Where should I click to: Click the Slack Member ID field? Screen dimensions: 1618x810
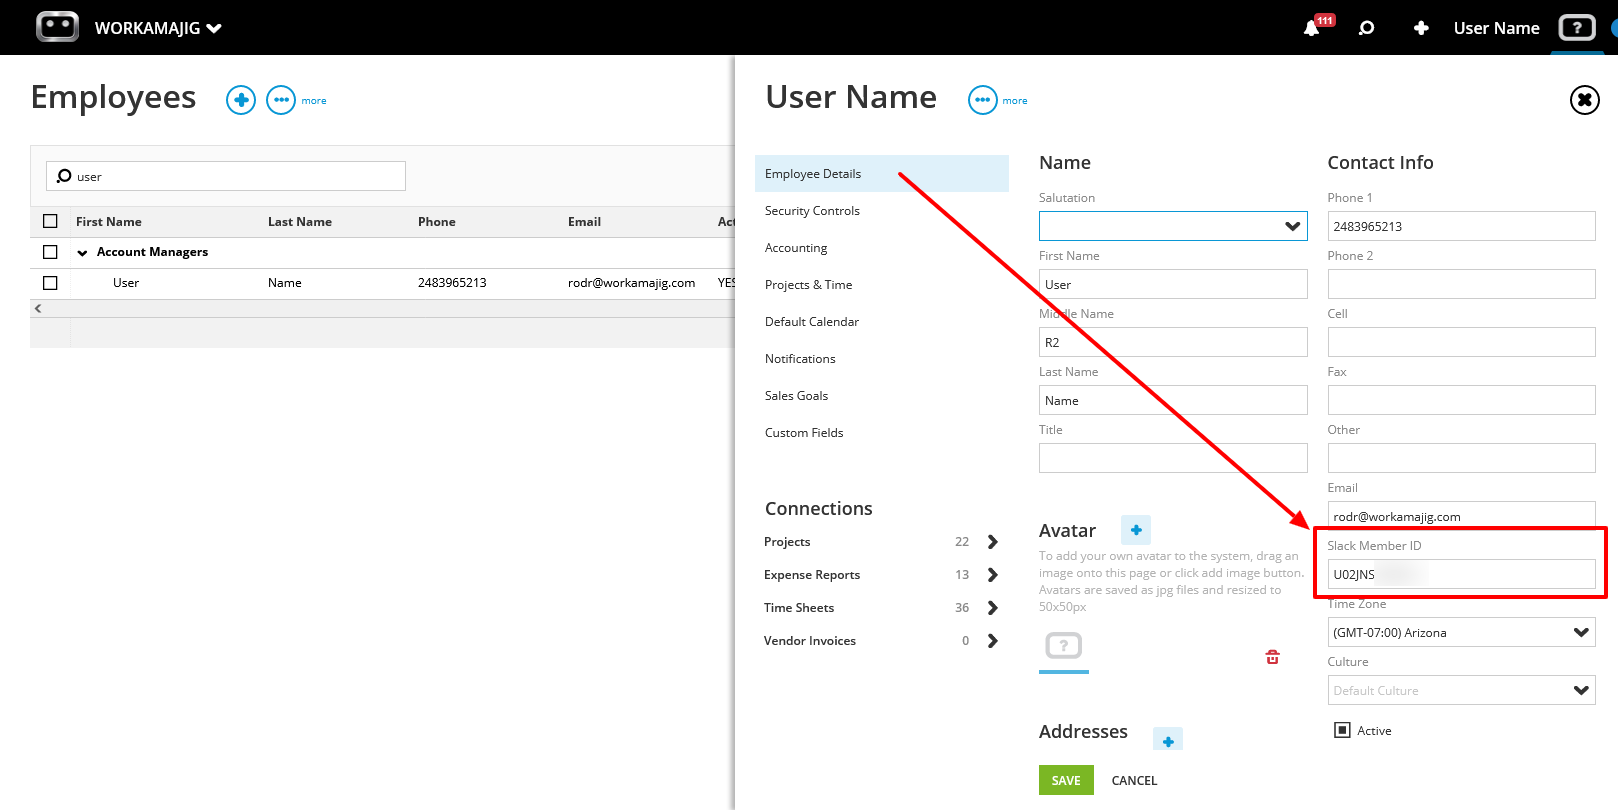pos(1461,574)
